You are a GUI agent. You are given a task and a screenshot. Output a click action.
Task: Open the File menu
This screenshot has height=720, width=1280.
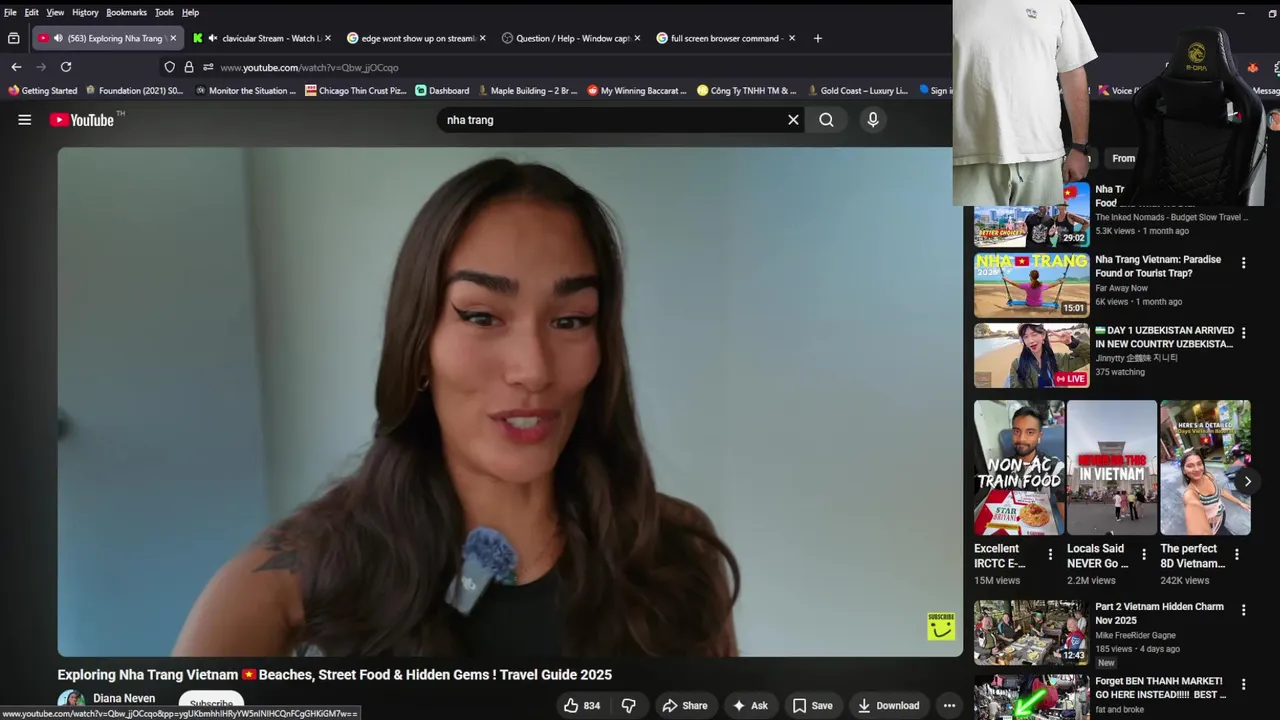(10, 12)
